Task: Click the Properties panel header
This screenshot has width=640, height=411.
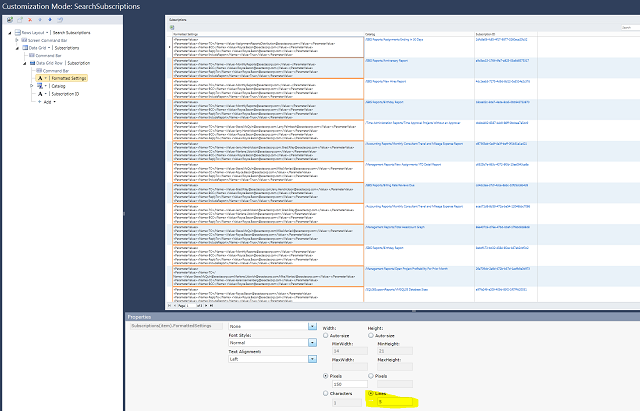Action: (x=382, y=317)
